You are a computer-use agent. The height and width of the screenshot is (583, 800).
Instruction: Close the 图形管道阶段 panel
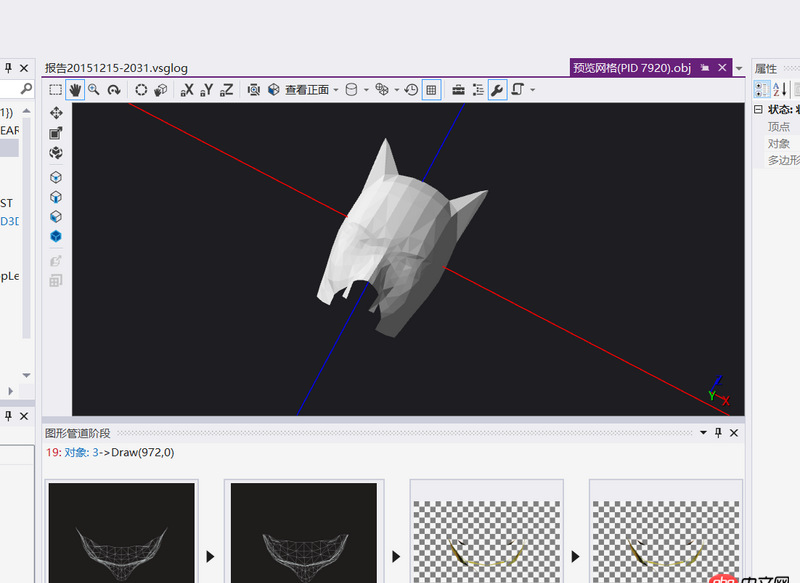click(x=734, y=433)
